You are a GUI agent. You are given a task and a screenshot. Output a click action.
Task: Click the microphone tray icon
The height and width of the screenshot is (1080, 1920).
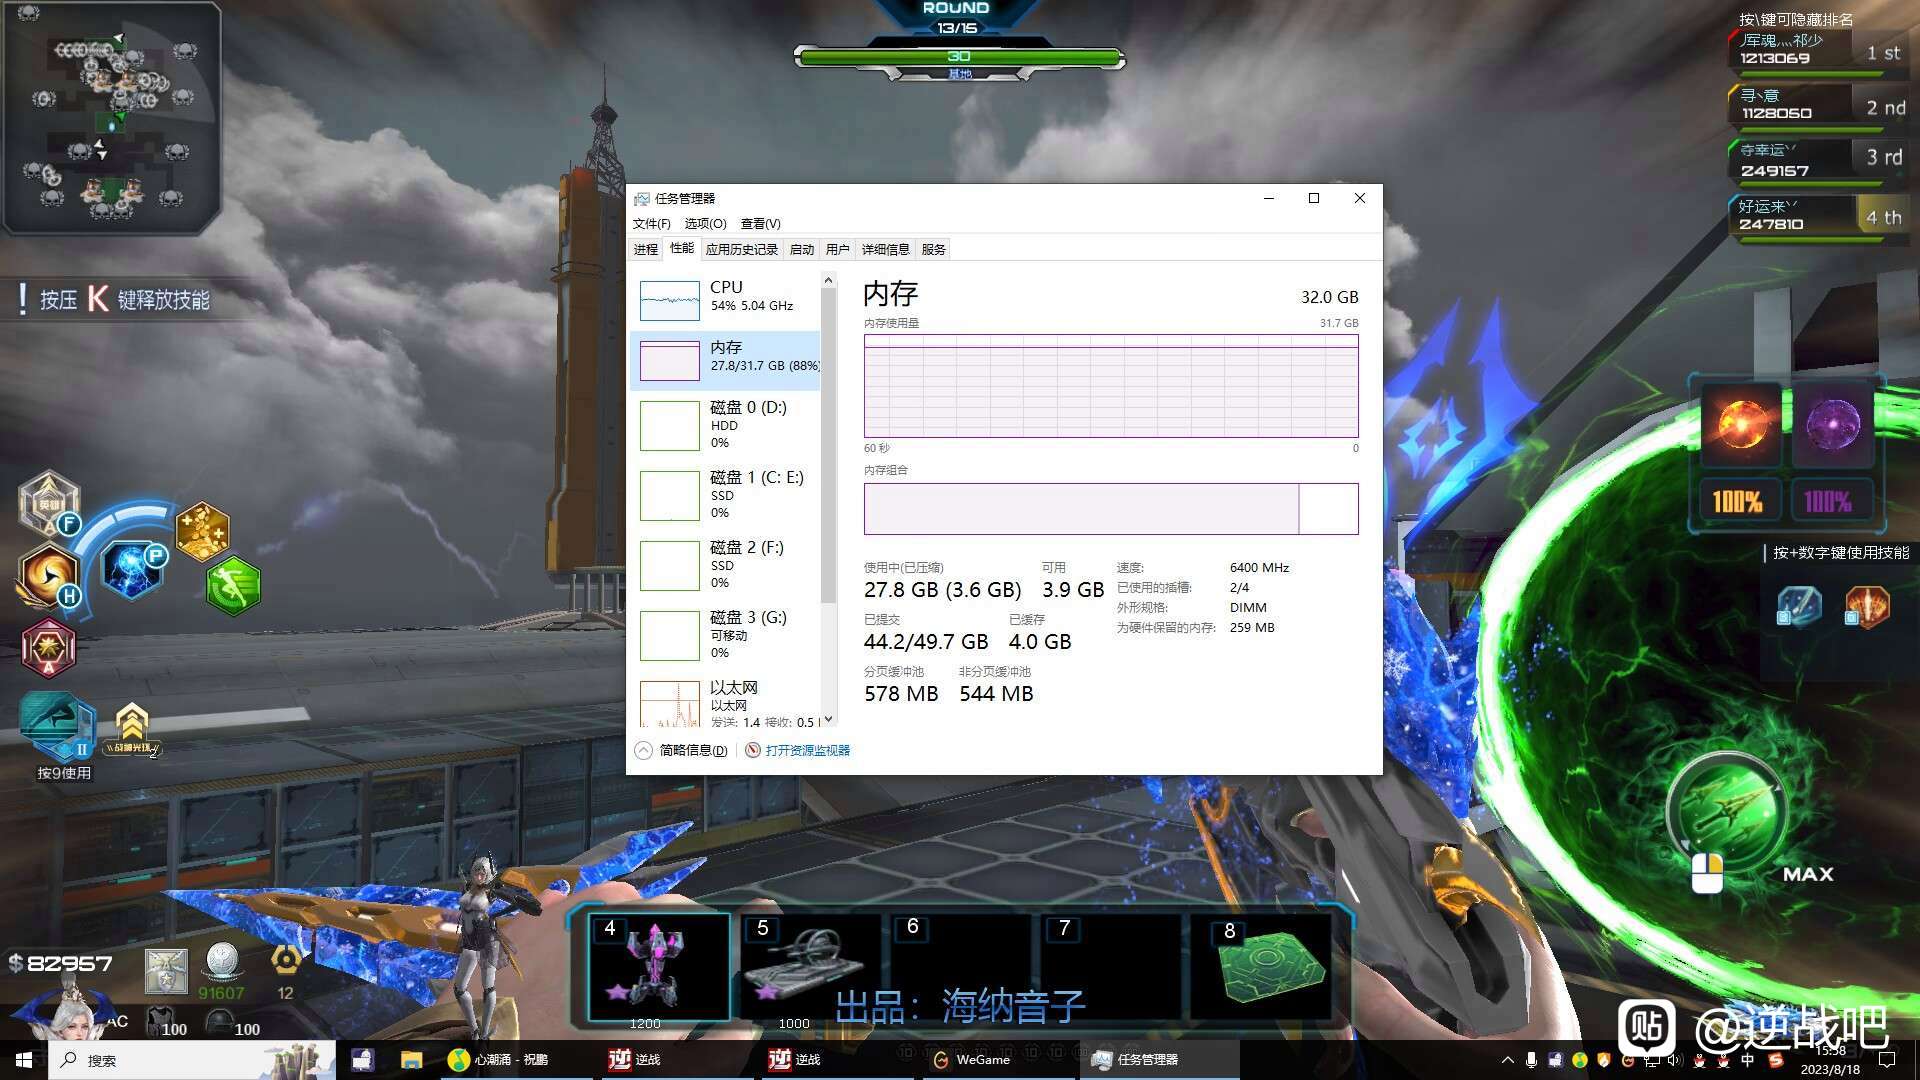tap(1531, 1060)
